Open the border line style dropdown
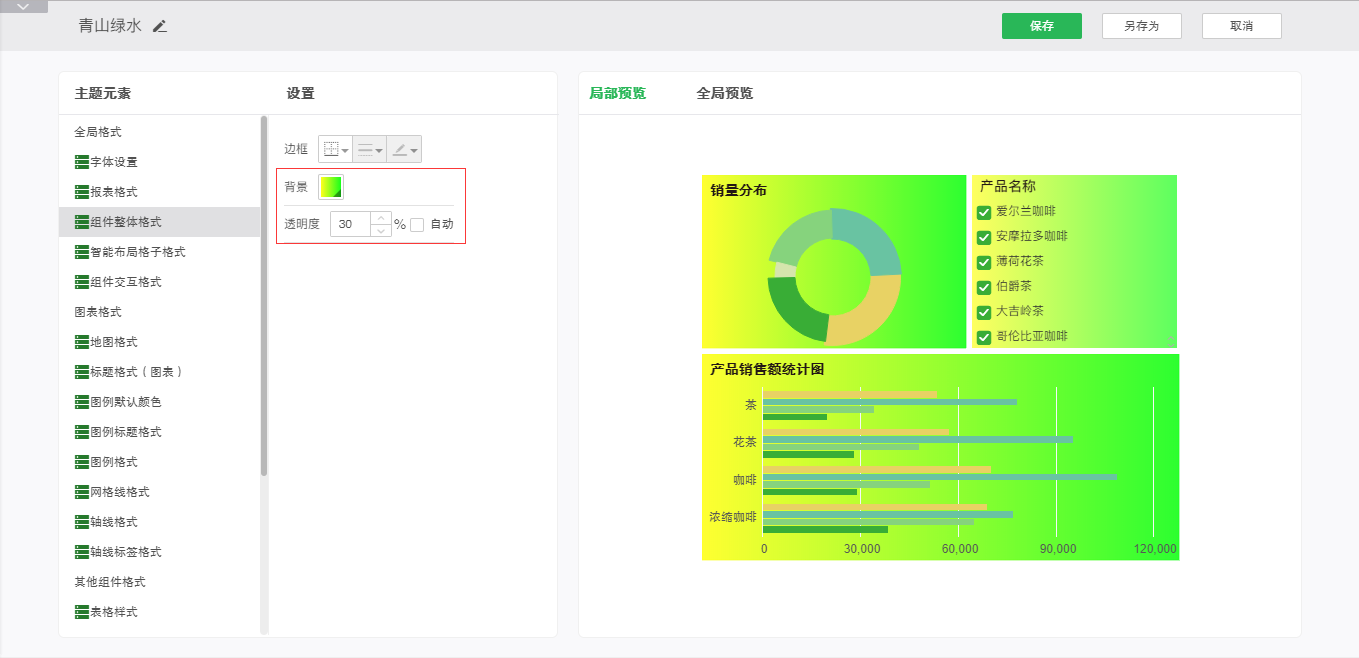This screenshot has width=1359, height=658. click(x=369, y=150)
